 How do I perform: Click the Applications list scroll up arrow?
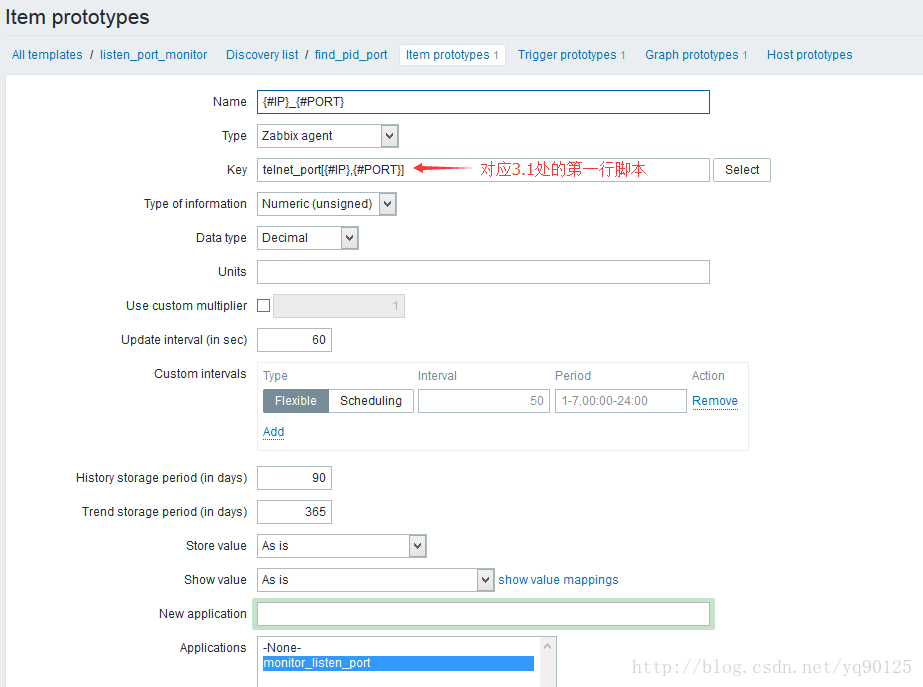click(547, 646)
